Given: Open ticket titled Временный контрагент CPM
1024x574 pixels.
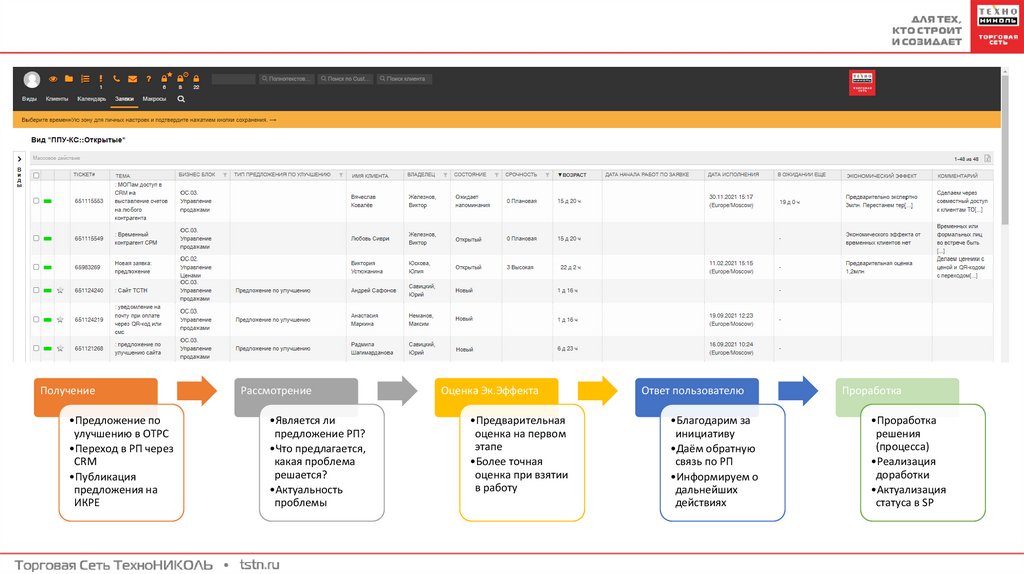Looking at the screenshot, I should 136,238.
